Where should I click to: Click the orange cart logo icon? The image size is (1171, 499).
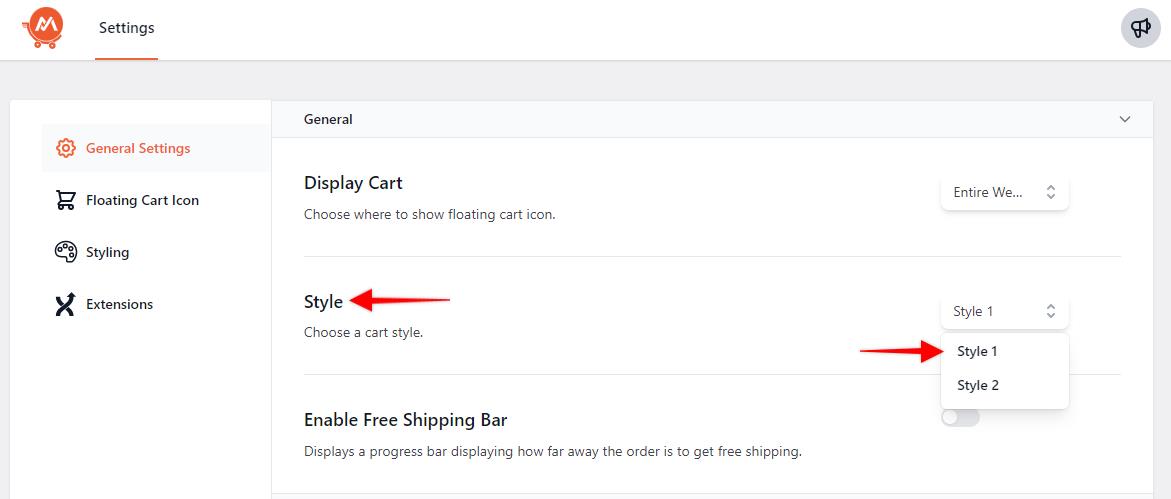43,28
